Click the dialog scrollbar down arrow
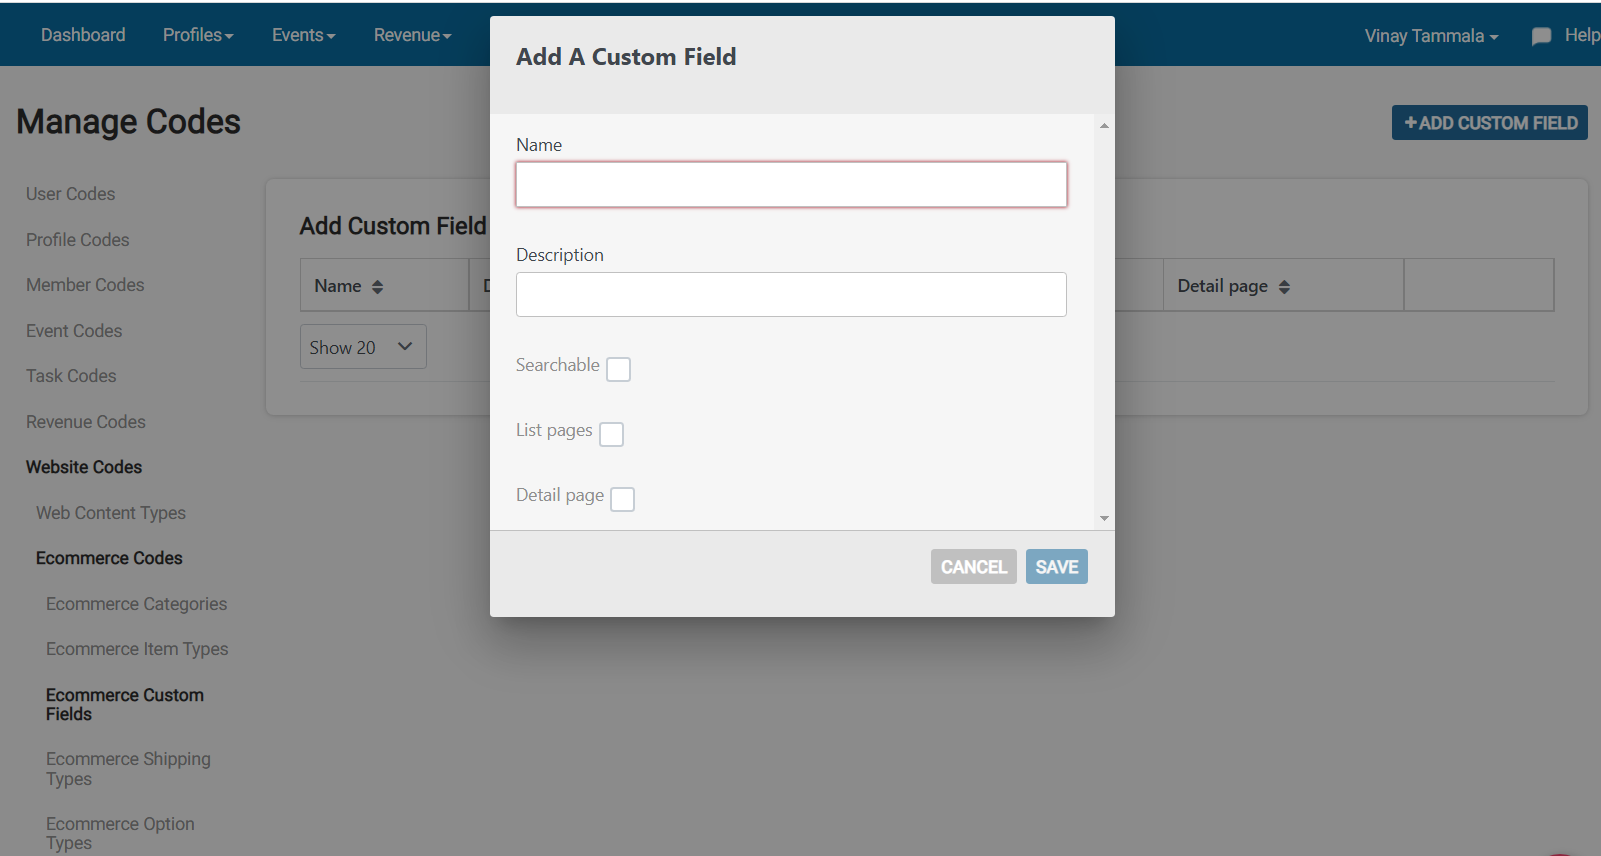The width and height of the screenshot is (1601, 856). coord(1104,518)
